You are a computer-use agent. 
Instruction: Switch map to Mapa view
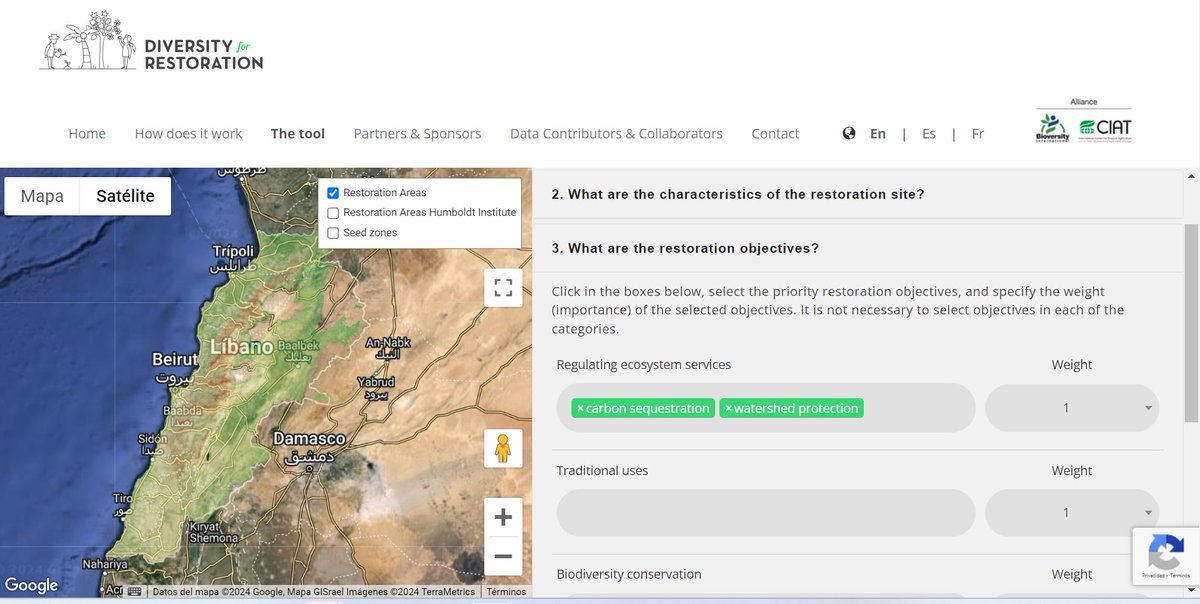[x=42, y=196]
